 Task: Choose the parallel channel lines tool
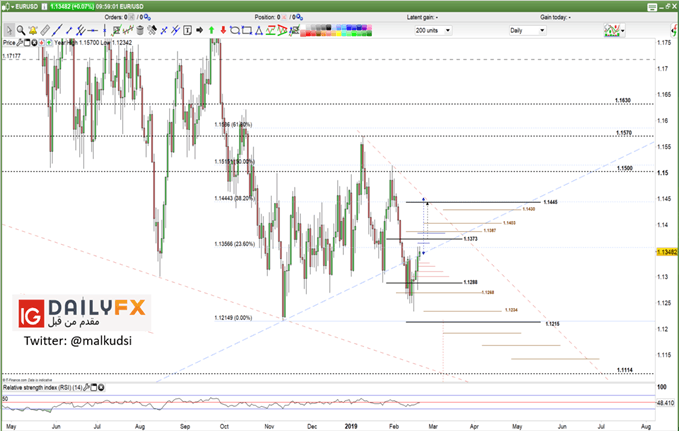click(81, 30)
